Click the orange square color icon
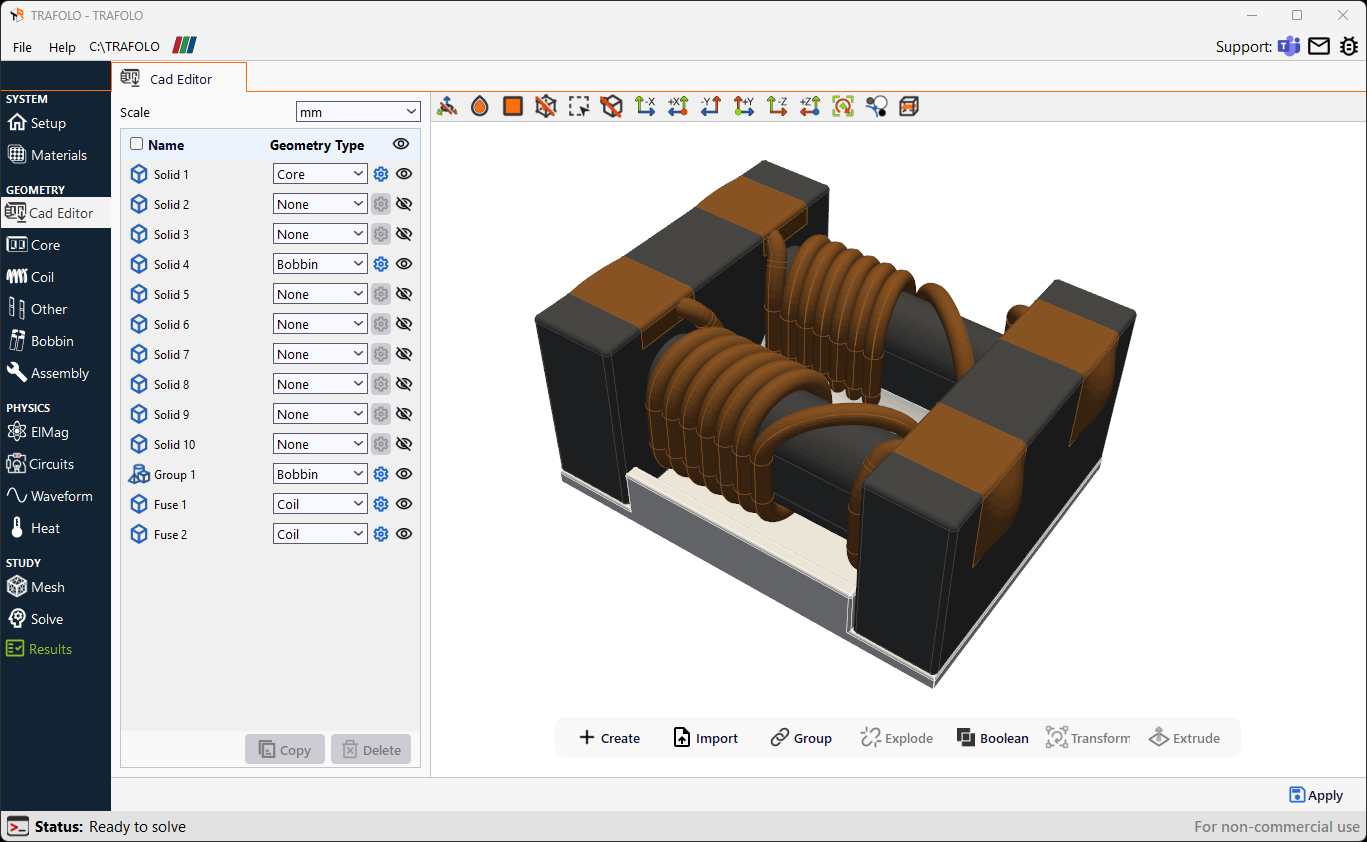The height and width of the screenshot is (842, 1367). tap(513, 106)
